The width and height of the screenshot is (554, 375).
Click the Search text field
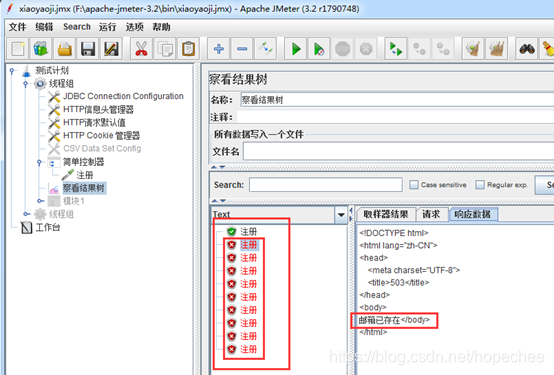tap(325, 184)
